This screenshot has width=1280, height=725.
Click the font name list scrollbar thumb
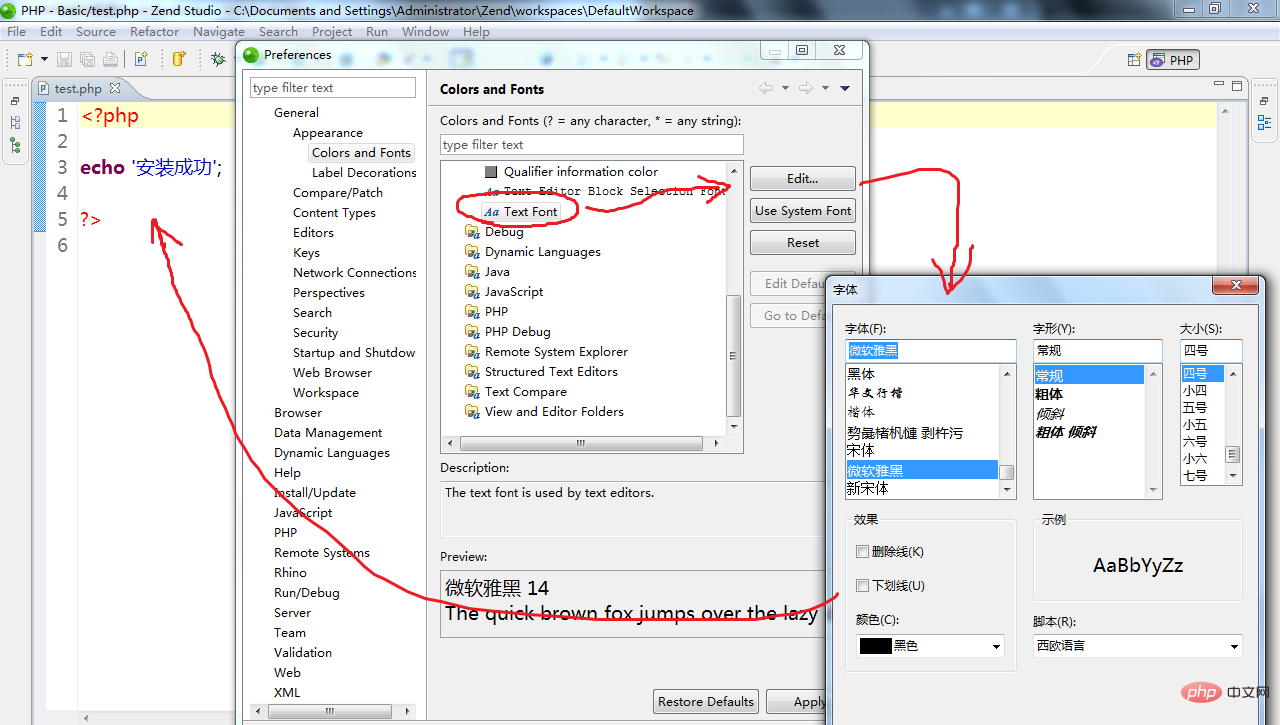pos(1007,473)
